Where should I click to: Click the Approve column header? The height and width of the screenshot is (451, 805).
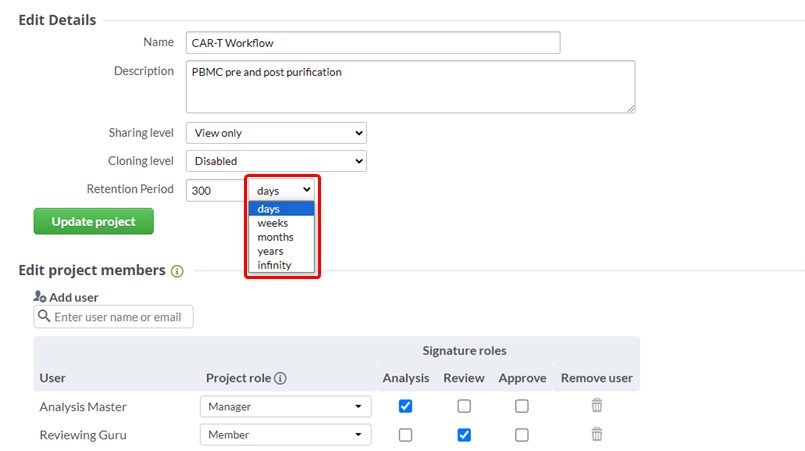[522, 378]
